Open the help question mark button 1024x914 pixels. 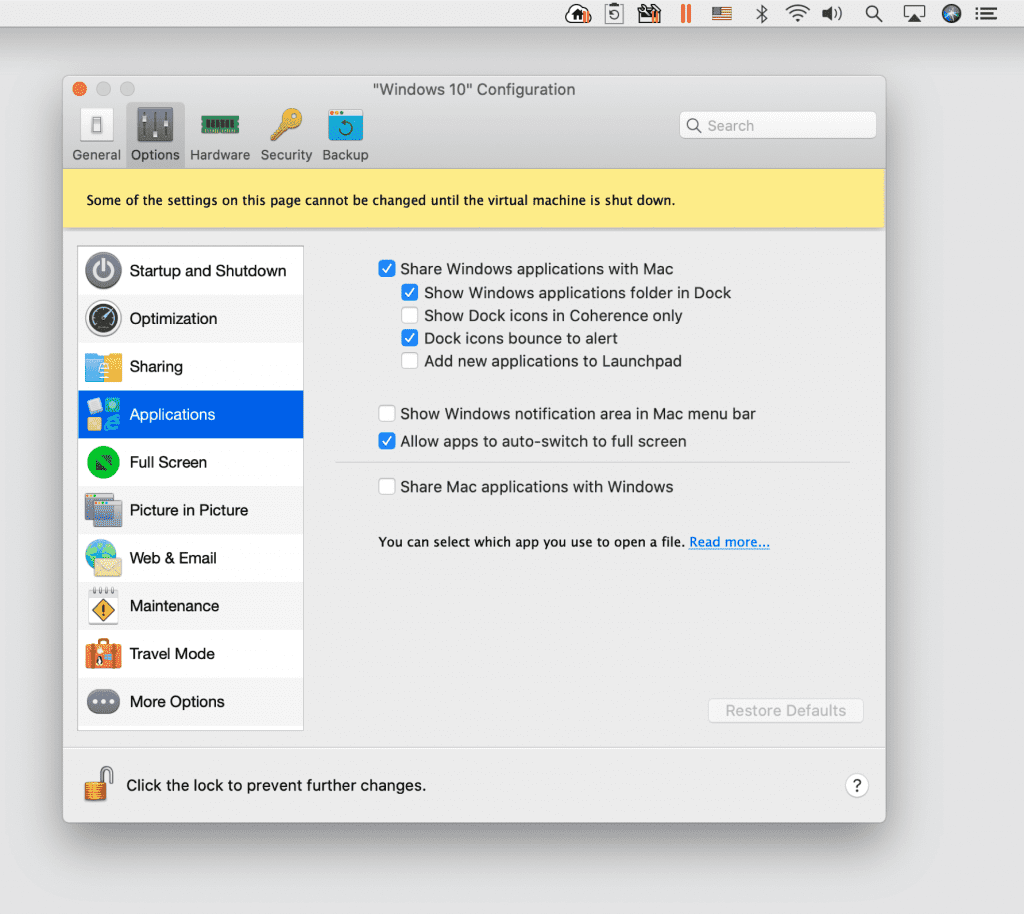pyautogui.click(x=856, y=785)
